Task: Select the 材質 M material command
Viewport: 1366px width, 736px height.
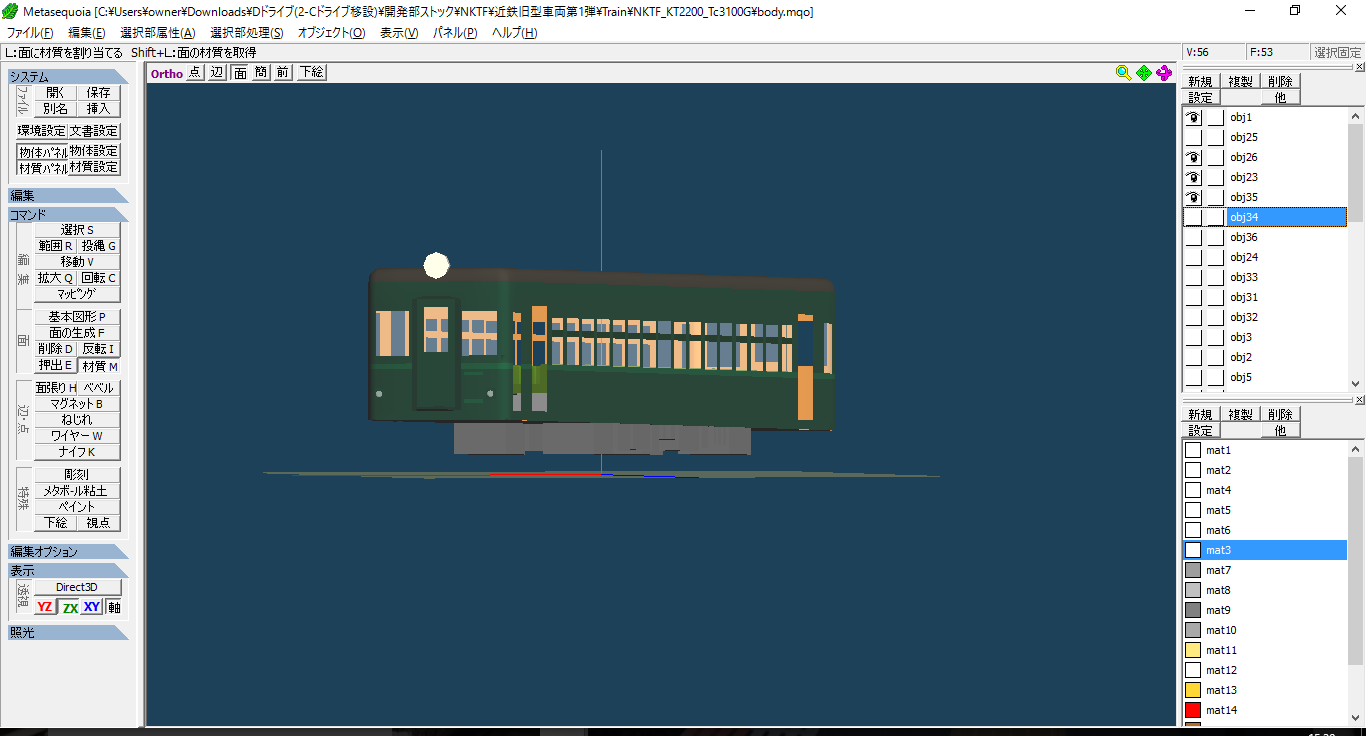Action: [99, 366]
